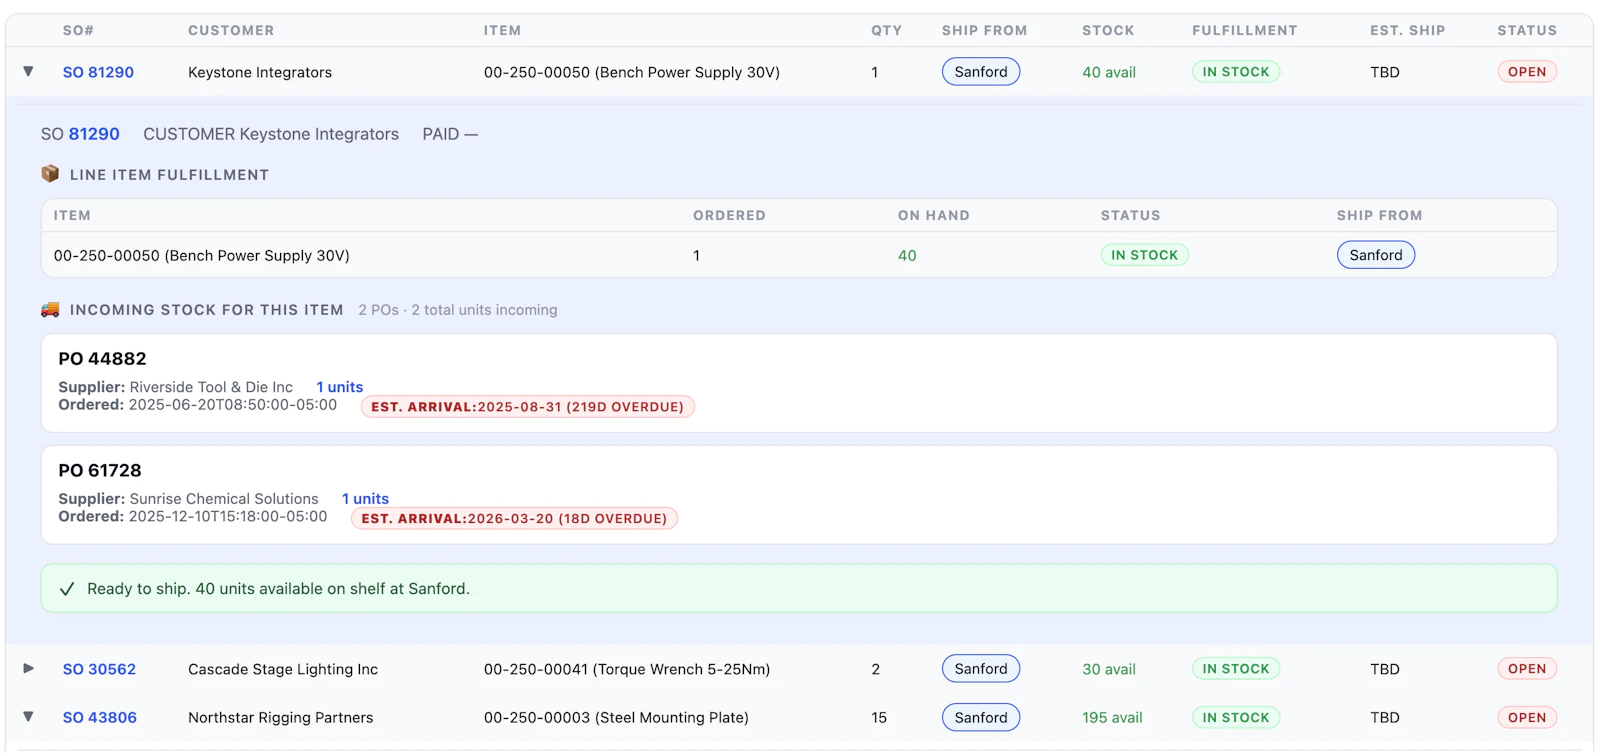
Task: Click the QTY column header
Action: (x=886, y=30)
